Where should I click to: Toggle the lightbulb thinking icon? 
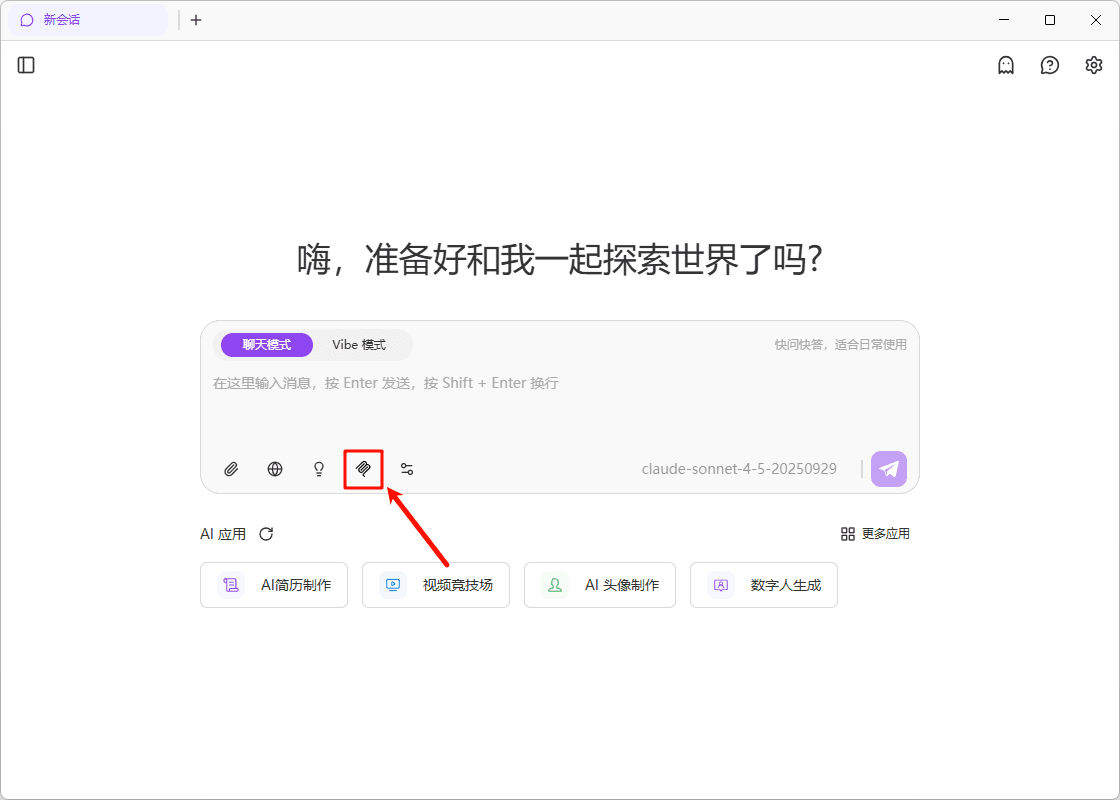coord(319,469)
